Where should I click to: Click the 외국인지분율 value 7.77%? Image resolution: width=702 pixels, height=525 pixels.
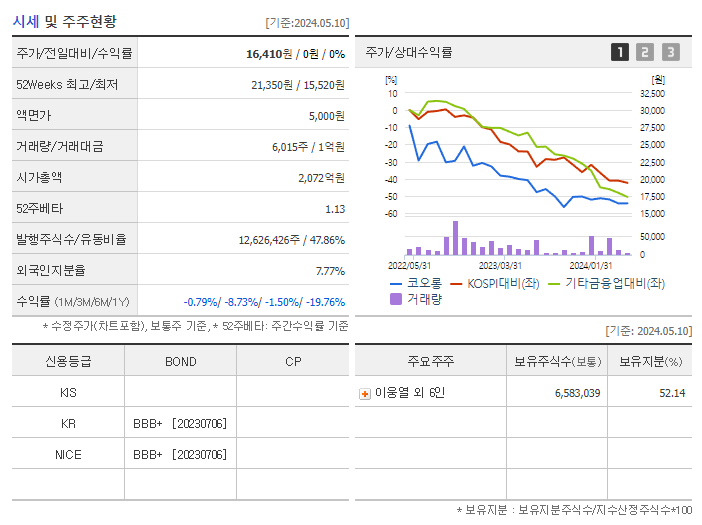[330, 271]
